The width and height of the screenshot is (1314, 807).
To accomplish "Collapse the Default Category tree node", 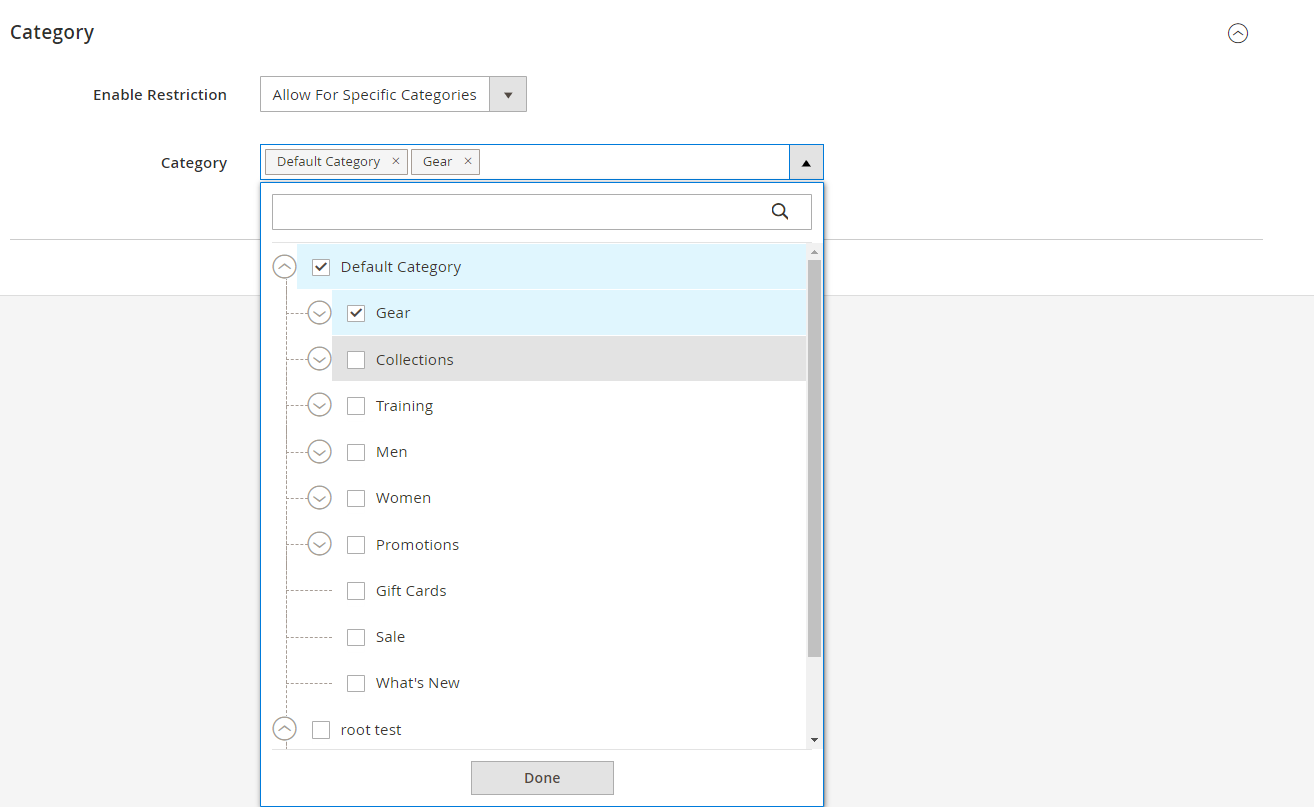I will (285, 267).
